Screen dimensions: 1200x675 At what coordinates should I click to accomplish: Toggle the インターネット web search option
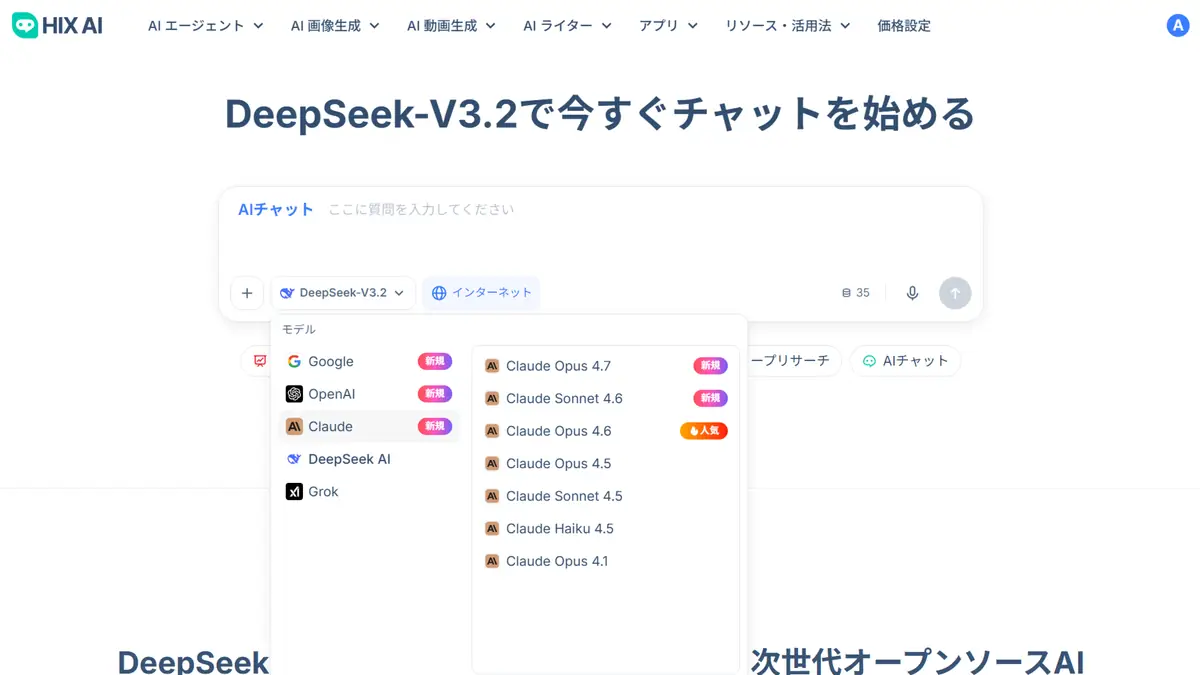tap(481, 293)
